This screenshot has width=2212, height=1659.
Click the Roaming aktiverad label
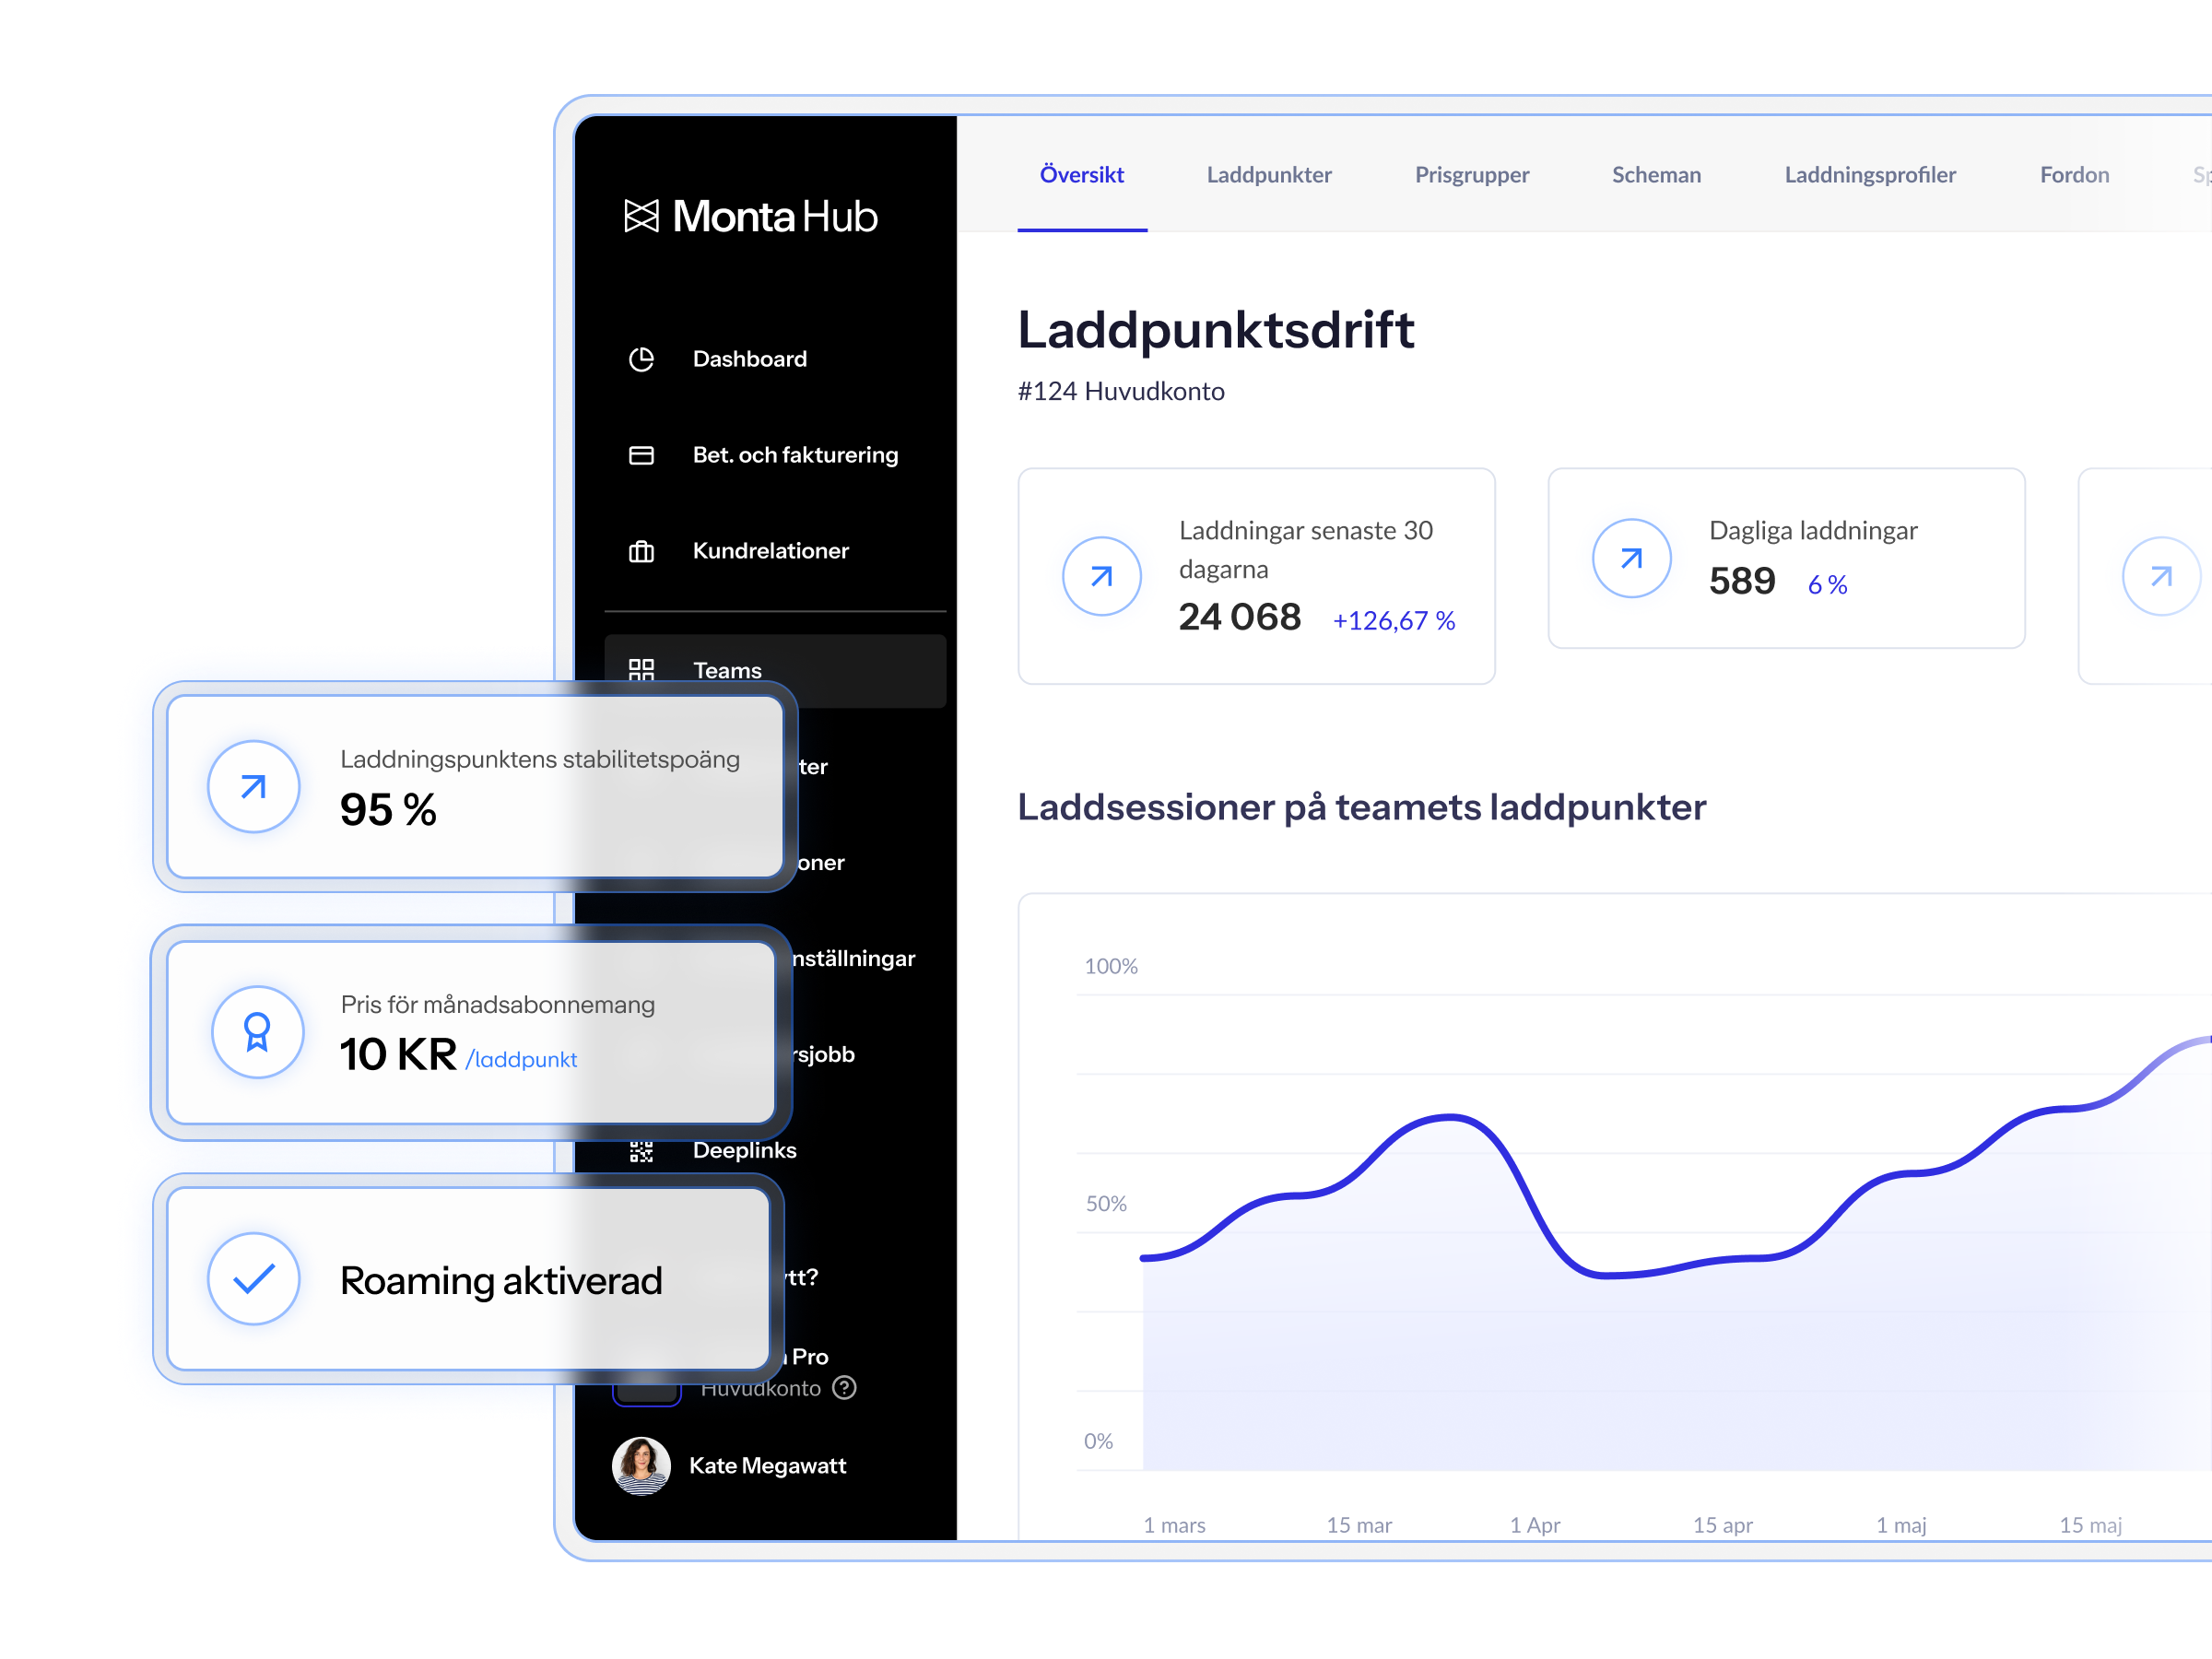click(501, 1281)
